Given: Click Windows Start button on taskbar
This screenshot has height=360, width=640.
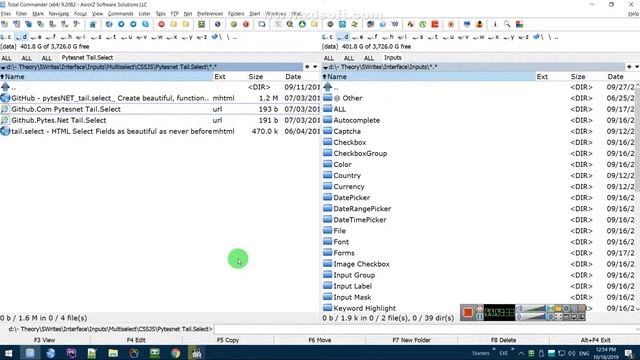Looking at the screenshot, I should click(8, 353).
